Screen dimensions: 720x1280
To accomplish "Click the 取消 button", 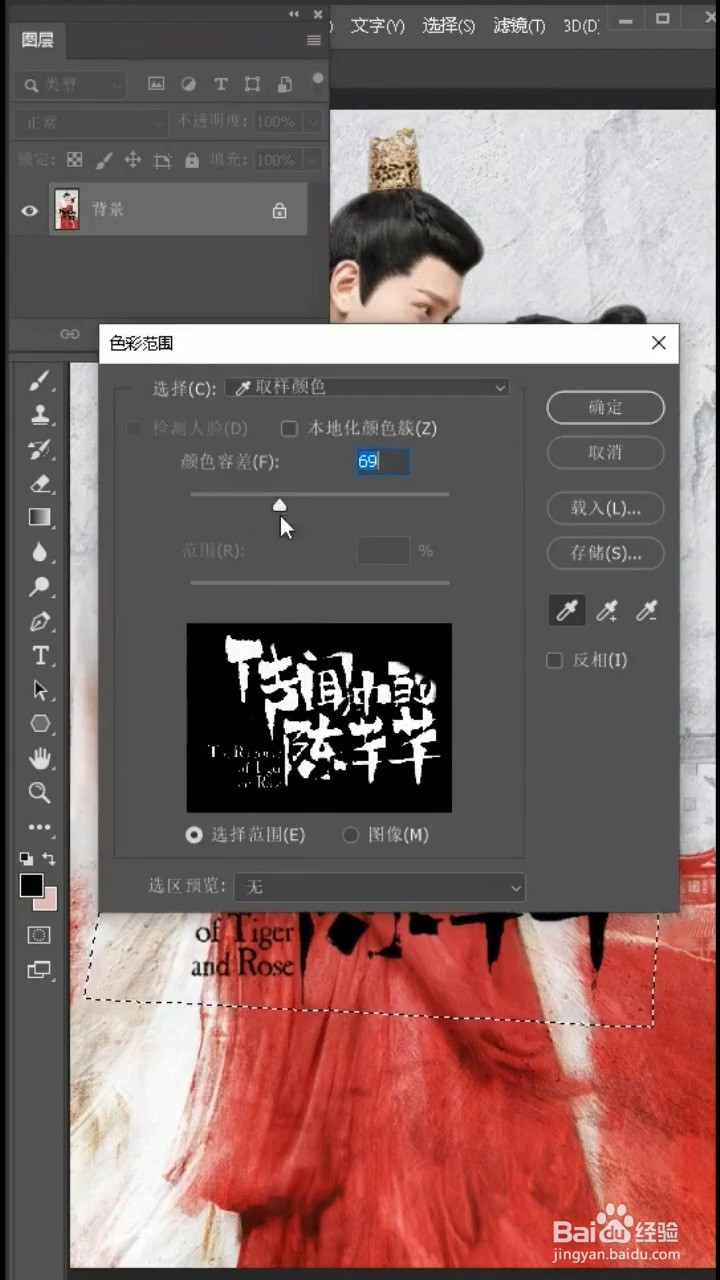I will 605,452.
